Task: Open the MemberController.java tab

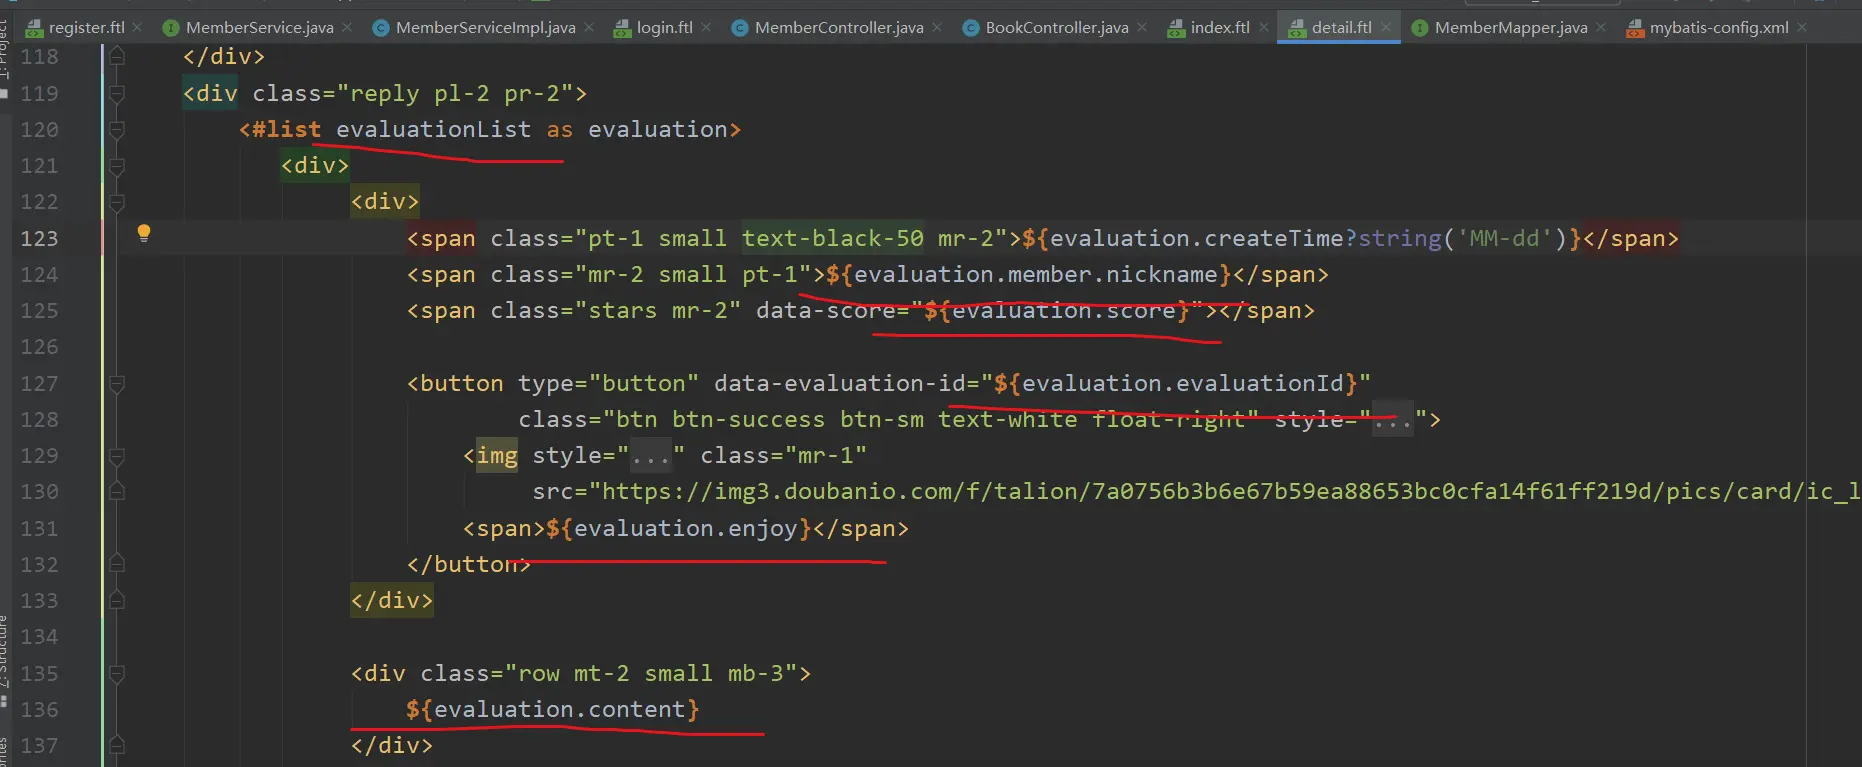Action: tap(838, 27)
